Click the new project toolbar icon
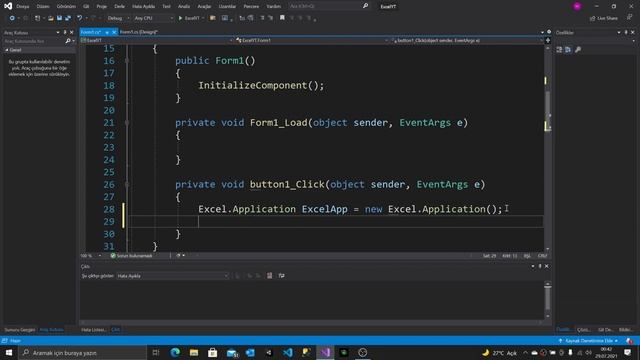The image size is (640, 360). pos(37,18)
